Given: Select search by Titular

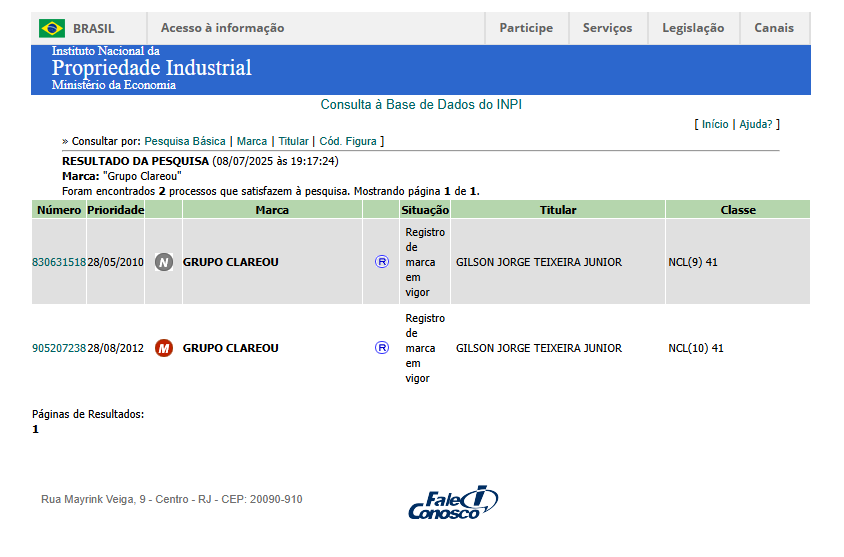Looking at the screenshot, I should pyautogui.click(x=293, y=142).
